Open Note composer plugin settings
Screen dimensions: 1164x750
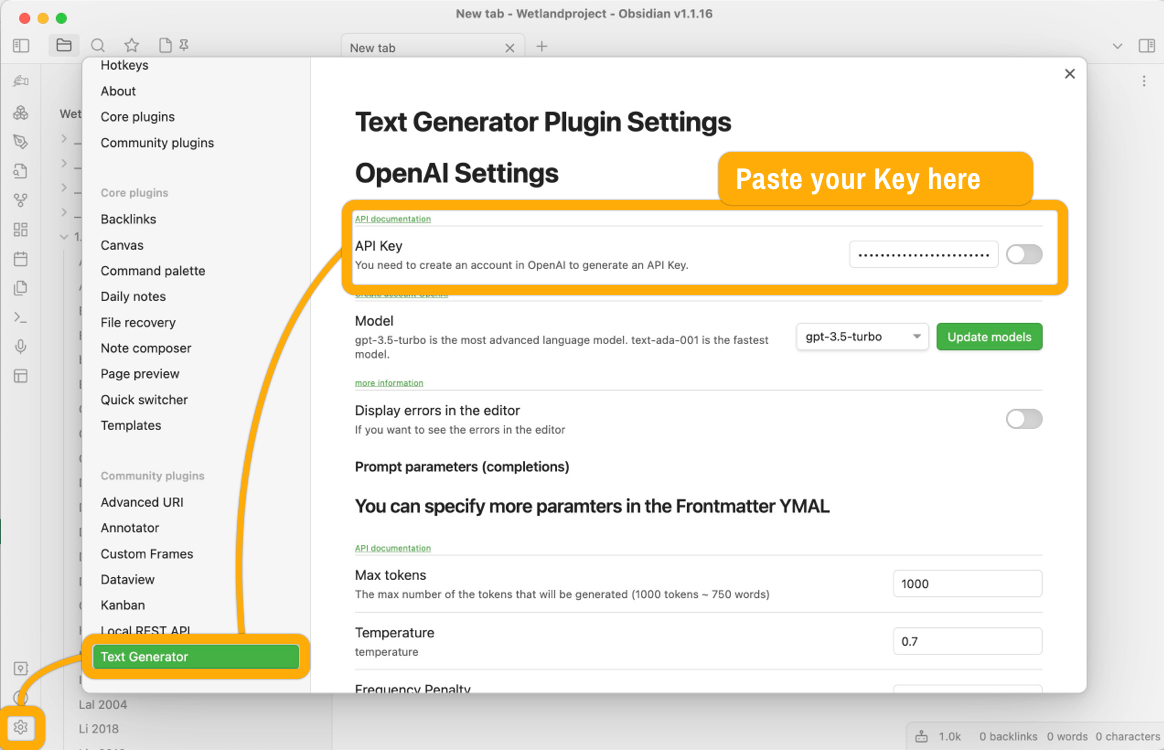[146, 348]
